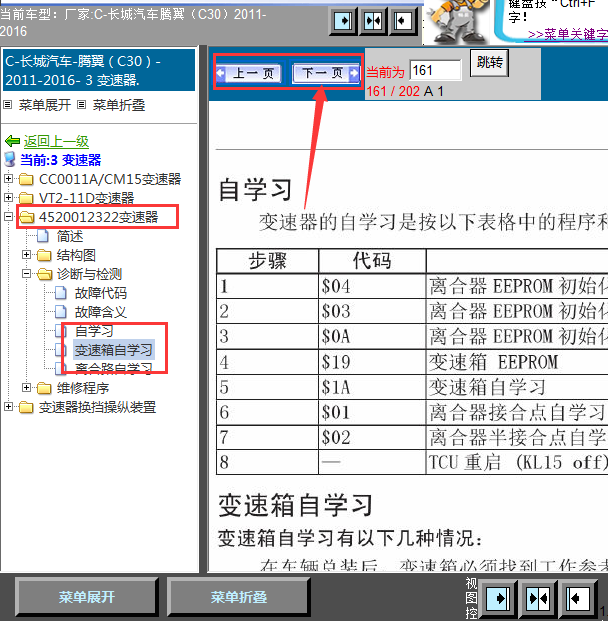The image size is (608, 621).
Task: Click folder icon of VT2-11D变速器
Action: click(27, 198)
